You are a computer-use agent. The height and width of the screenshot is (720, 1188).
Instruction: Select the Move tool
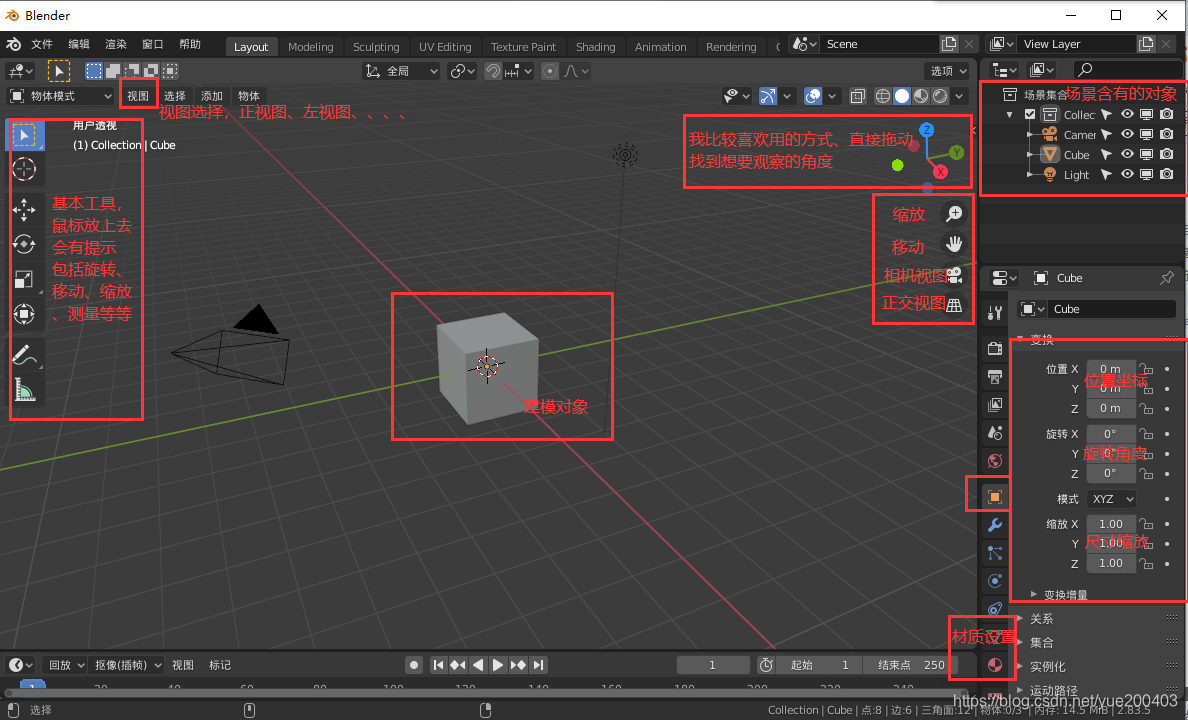tap(24, 209)
